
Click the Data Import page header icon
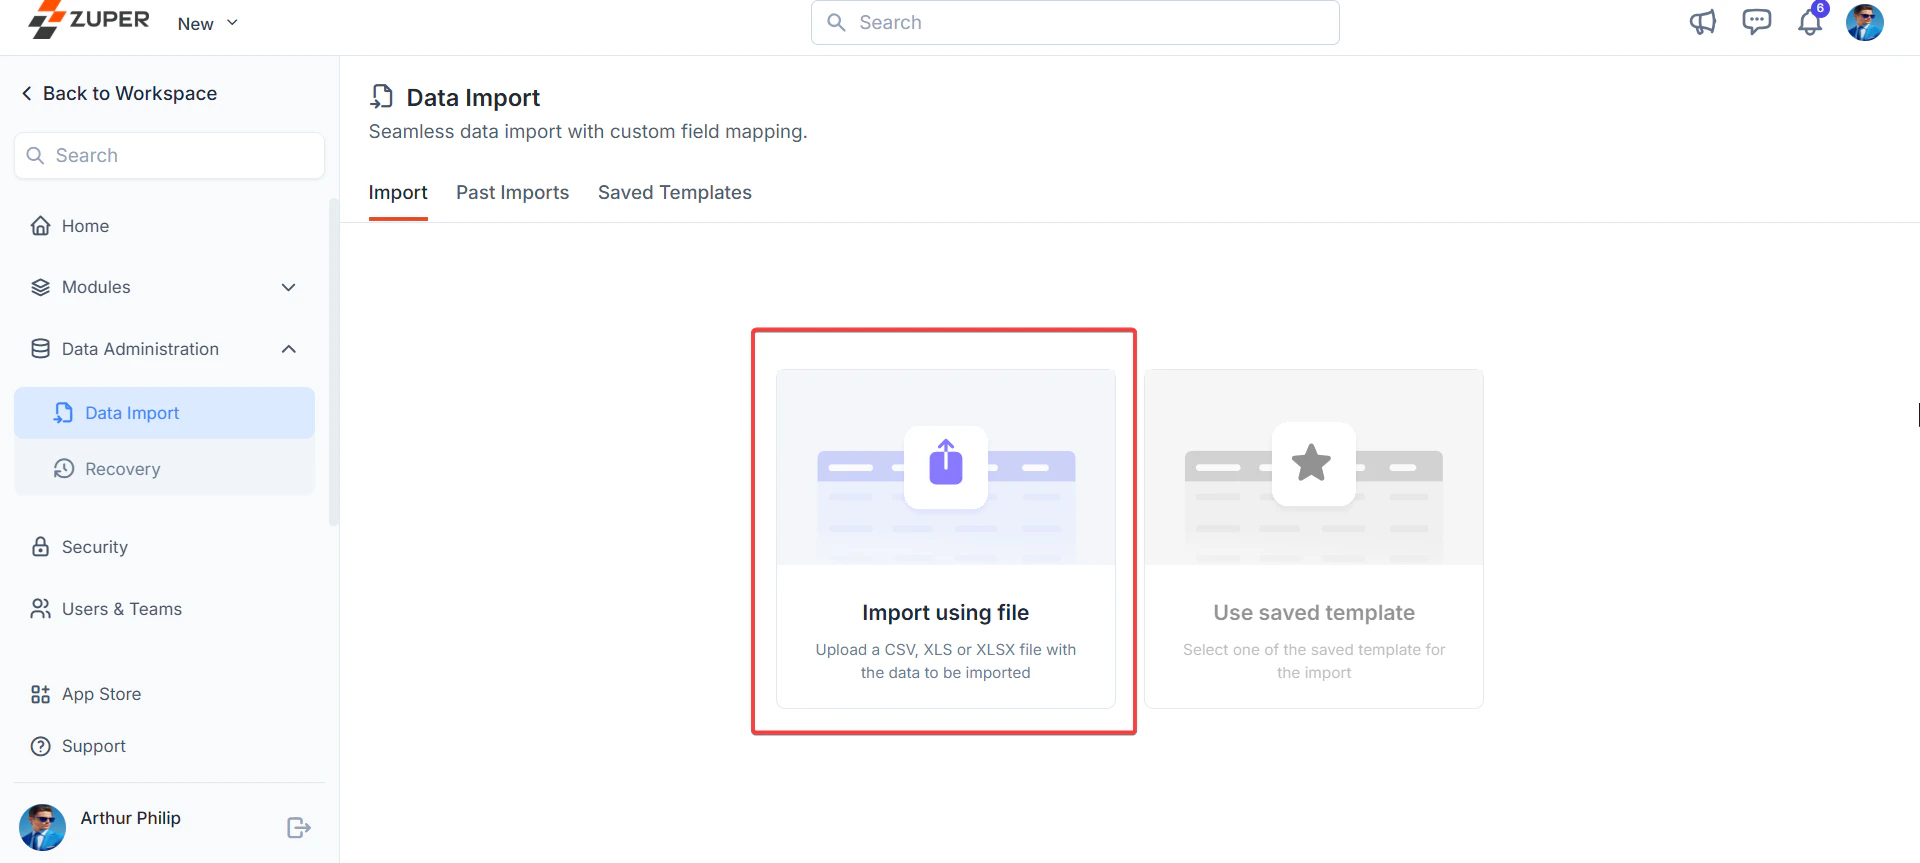pos(381,96)
